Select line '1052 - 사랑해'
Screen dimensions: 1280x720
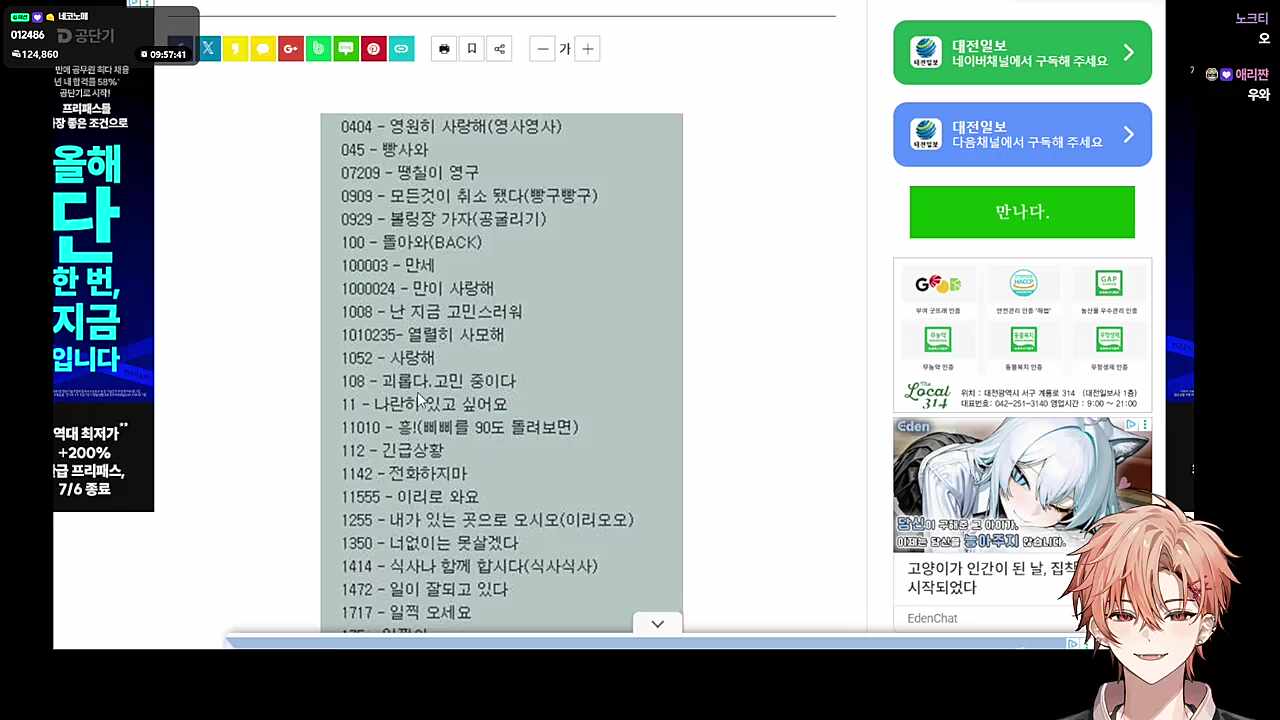pyautogui.click(x=387, y=358)
